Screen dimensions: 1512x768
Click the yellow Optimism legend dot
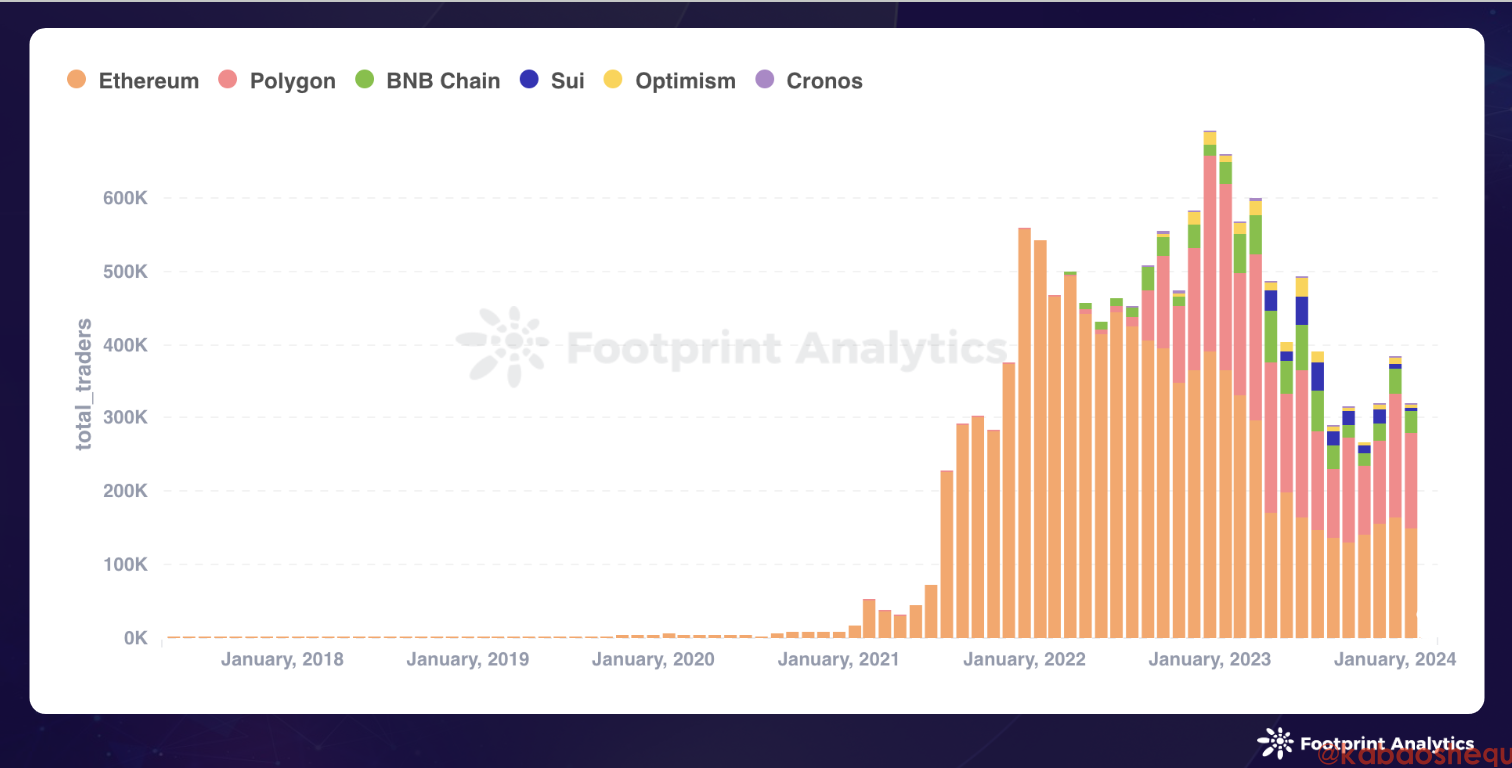point(613,80)
